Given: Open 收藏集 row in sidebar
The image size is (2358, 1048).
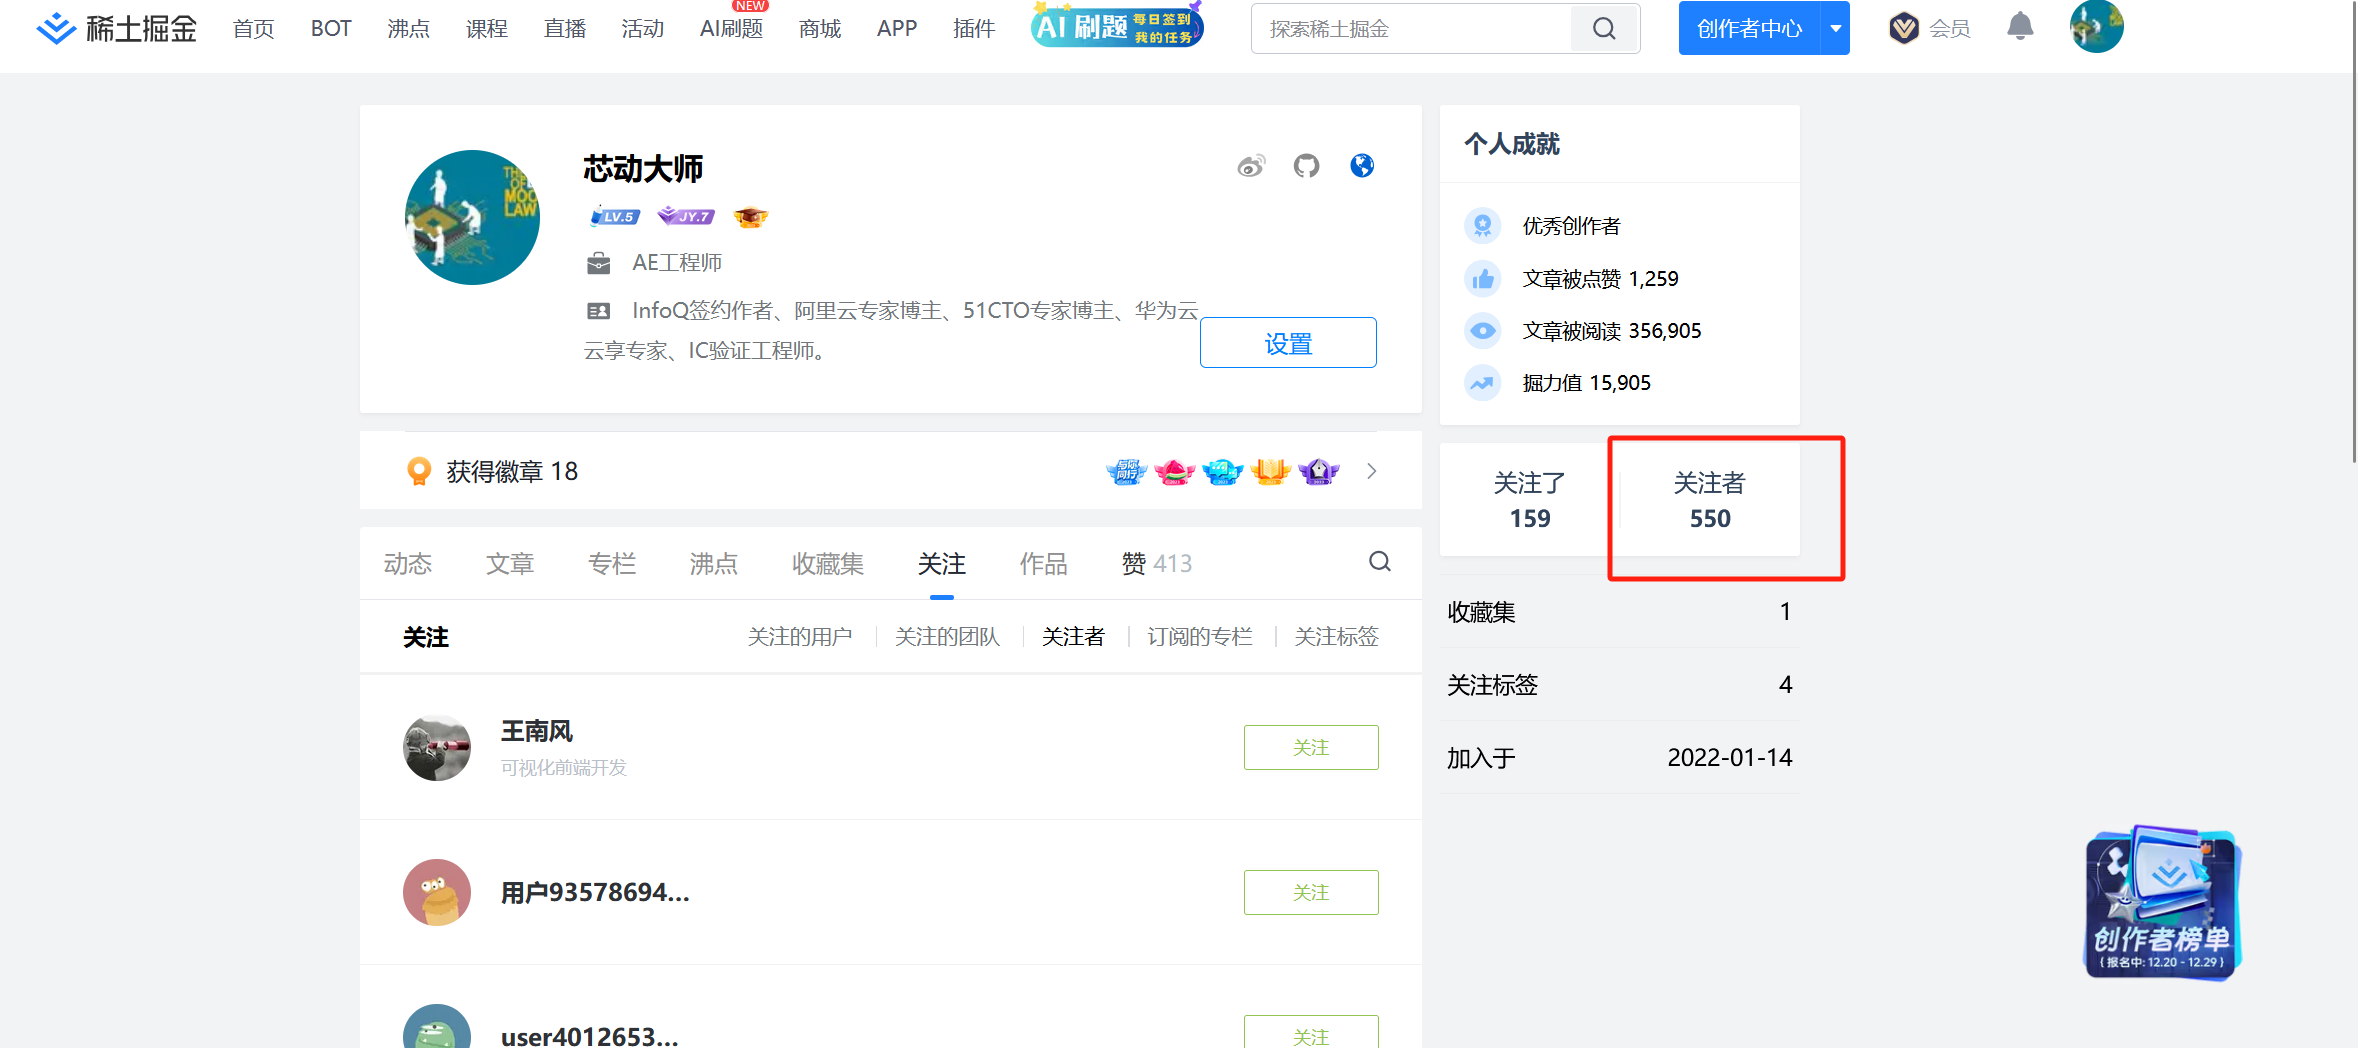Looking at the screenshot, I should 1619,611.
